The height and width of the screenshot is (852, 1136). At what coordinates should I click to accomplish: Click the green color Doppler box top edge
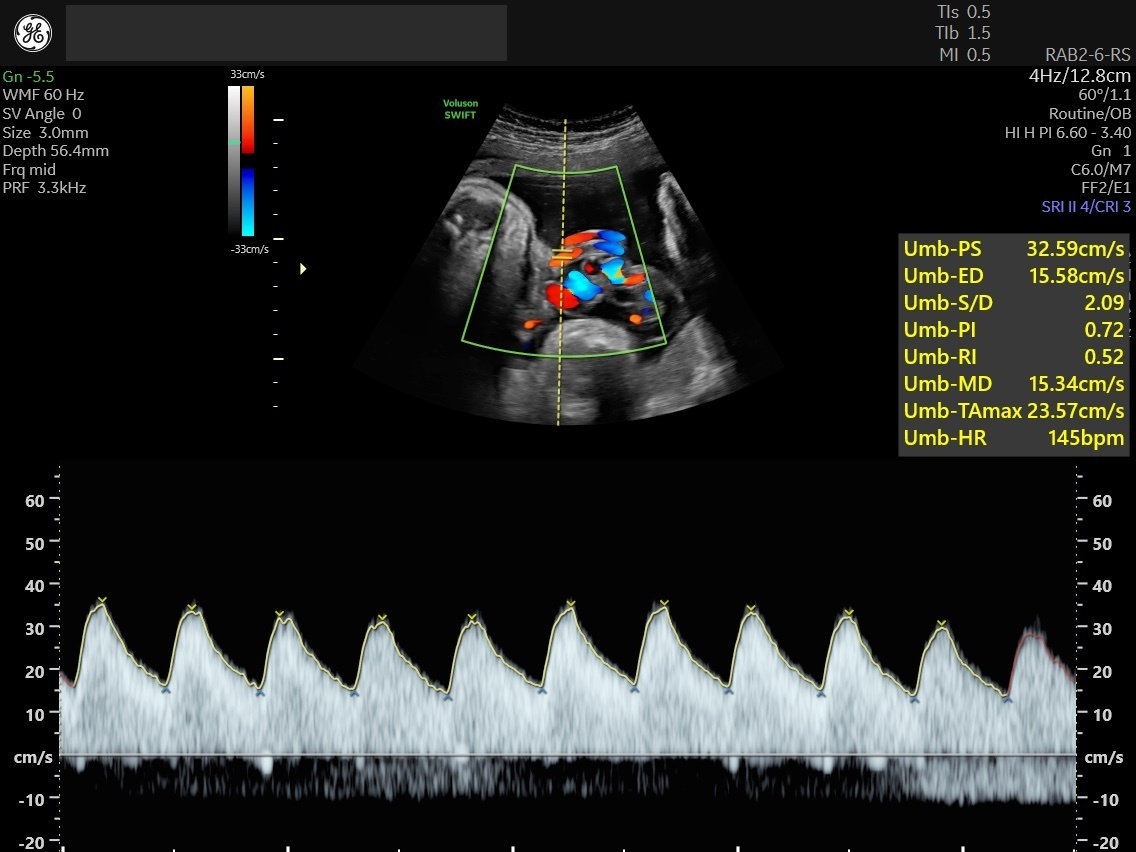(x=566, y=168)
